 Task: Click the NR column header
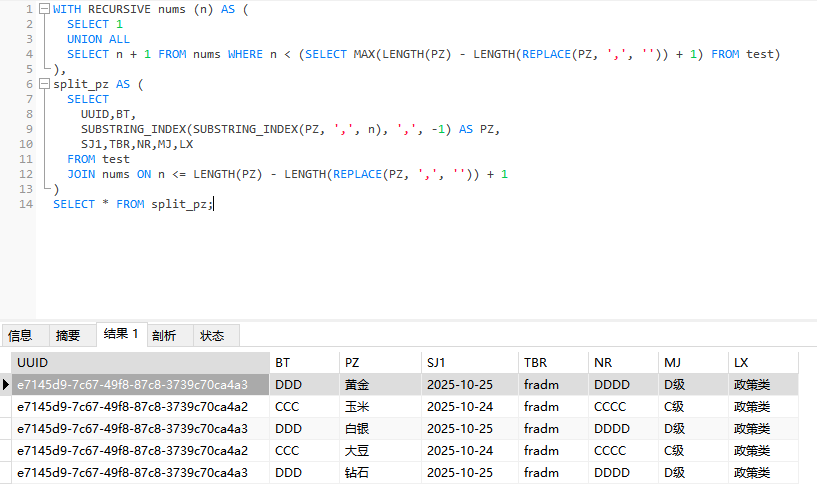point(621,362)
